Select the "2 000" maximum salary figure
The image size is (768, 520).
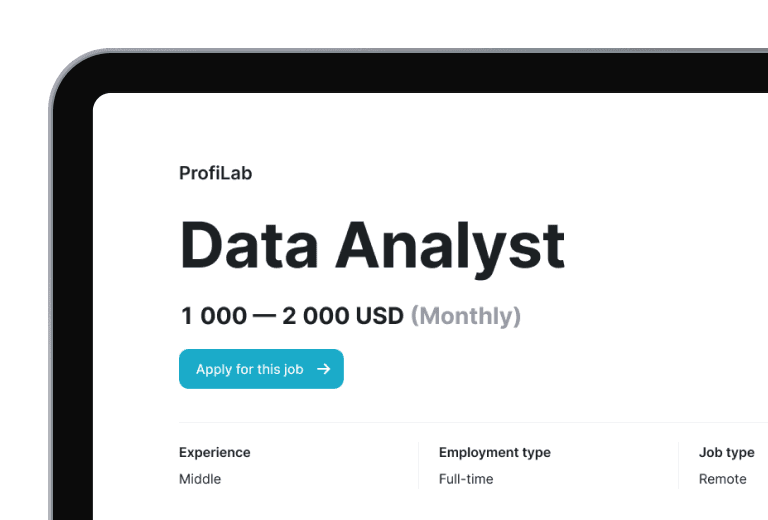coord(315,317)
